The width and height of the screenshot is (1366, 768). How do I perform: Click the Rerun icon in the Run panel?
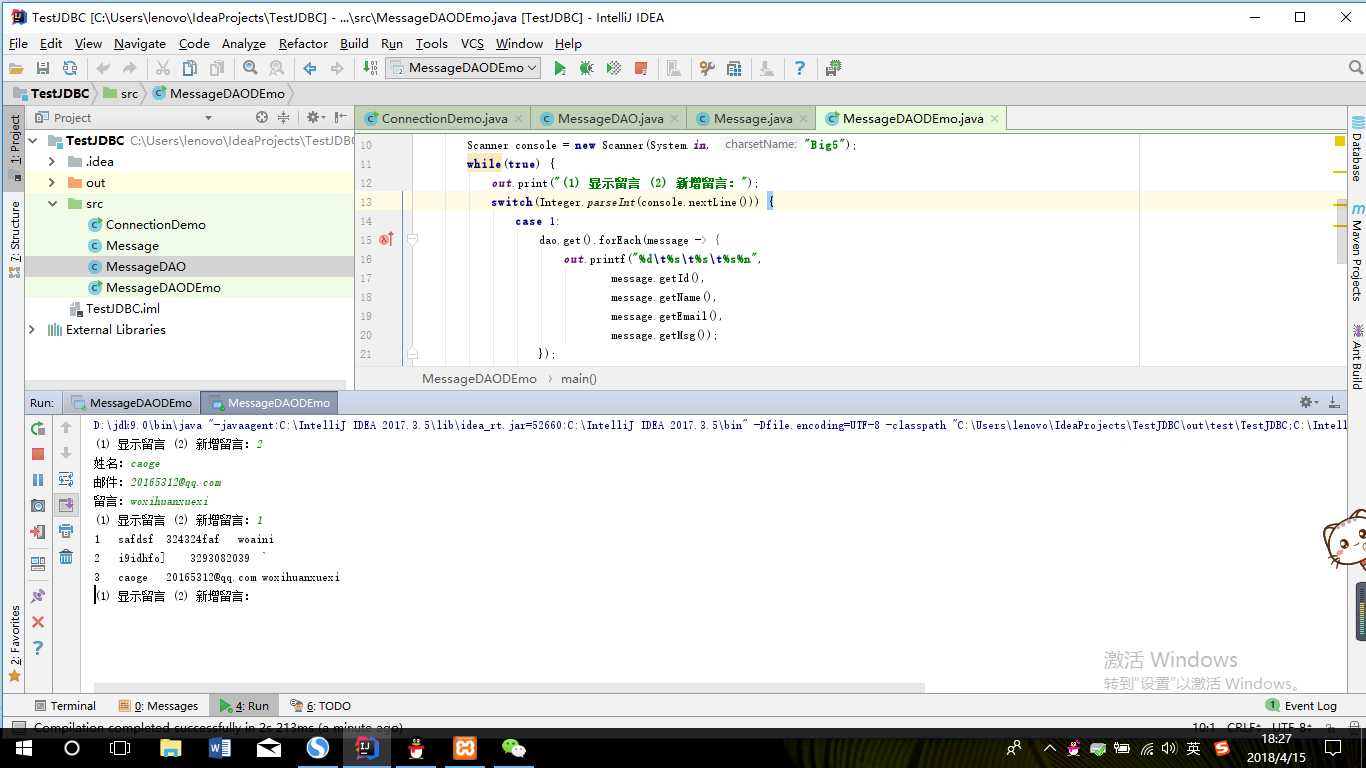click(x=38, y=428)
